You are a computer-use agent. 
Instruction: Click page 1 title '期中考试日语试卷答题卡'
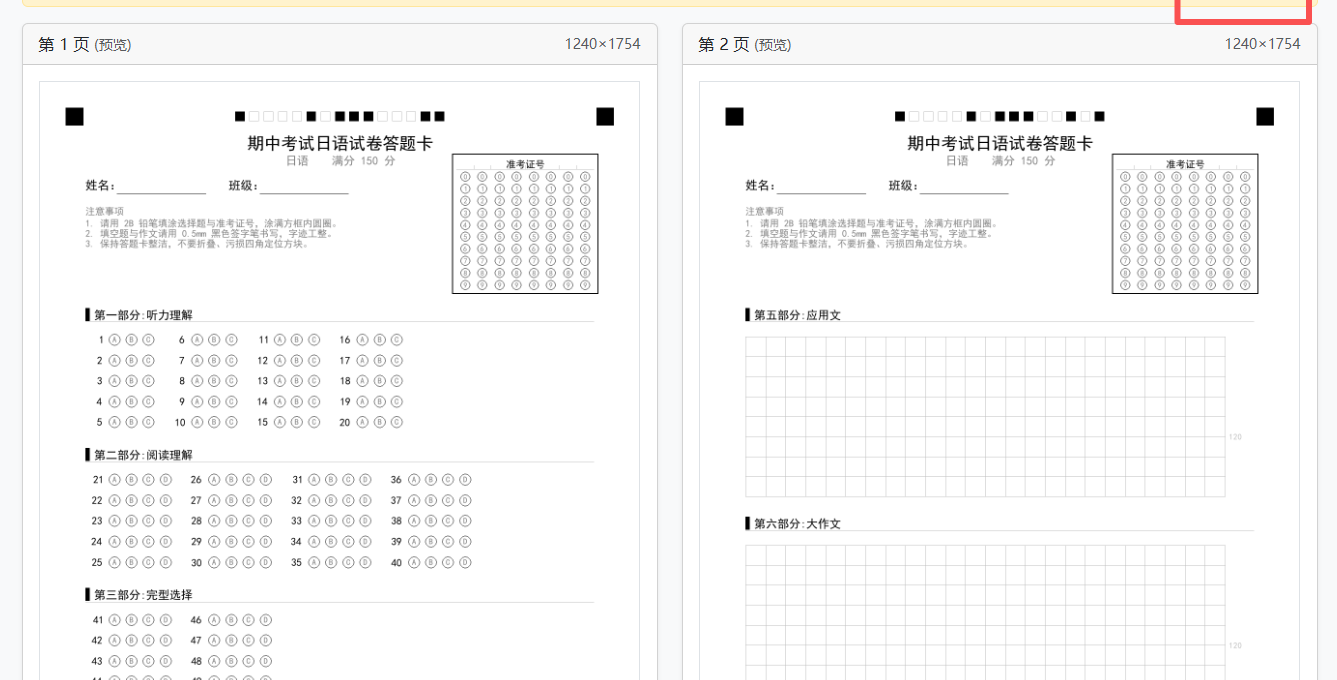click(340, 143)
